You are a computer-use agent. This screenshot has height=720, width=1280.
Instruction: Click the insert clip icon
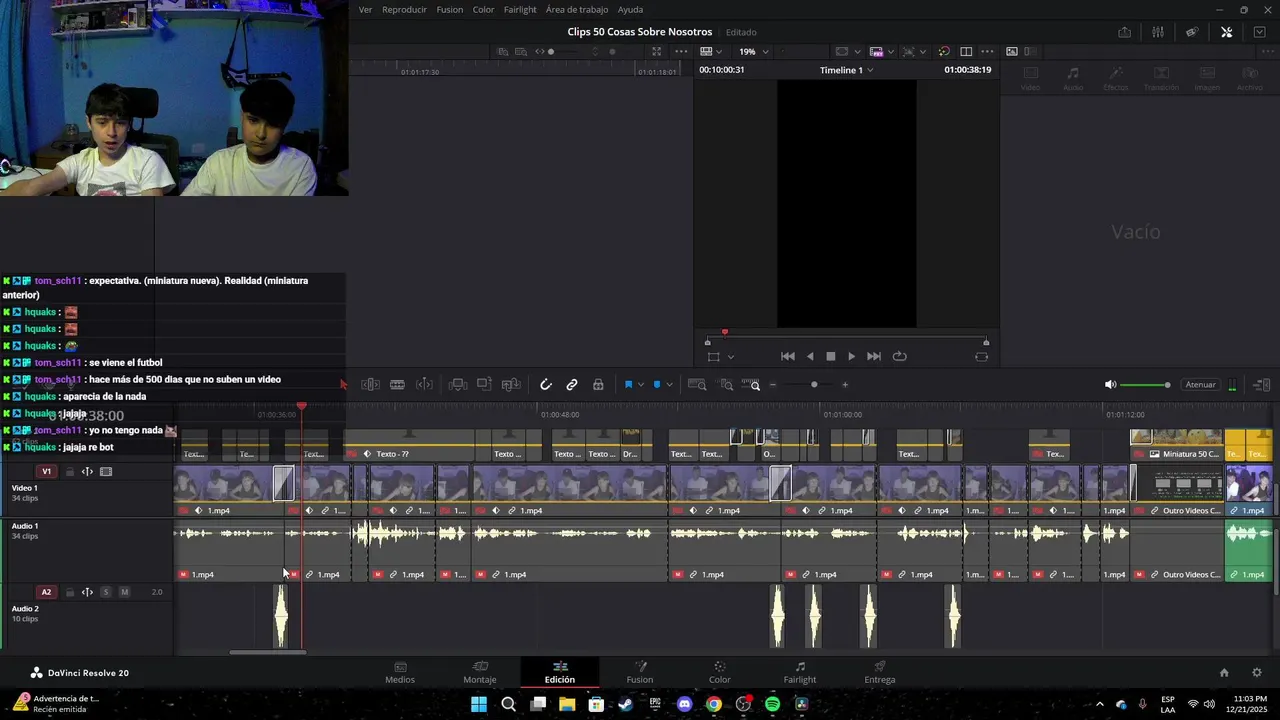[x=458, y=385]
